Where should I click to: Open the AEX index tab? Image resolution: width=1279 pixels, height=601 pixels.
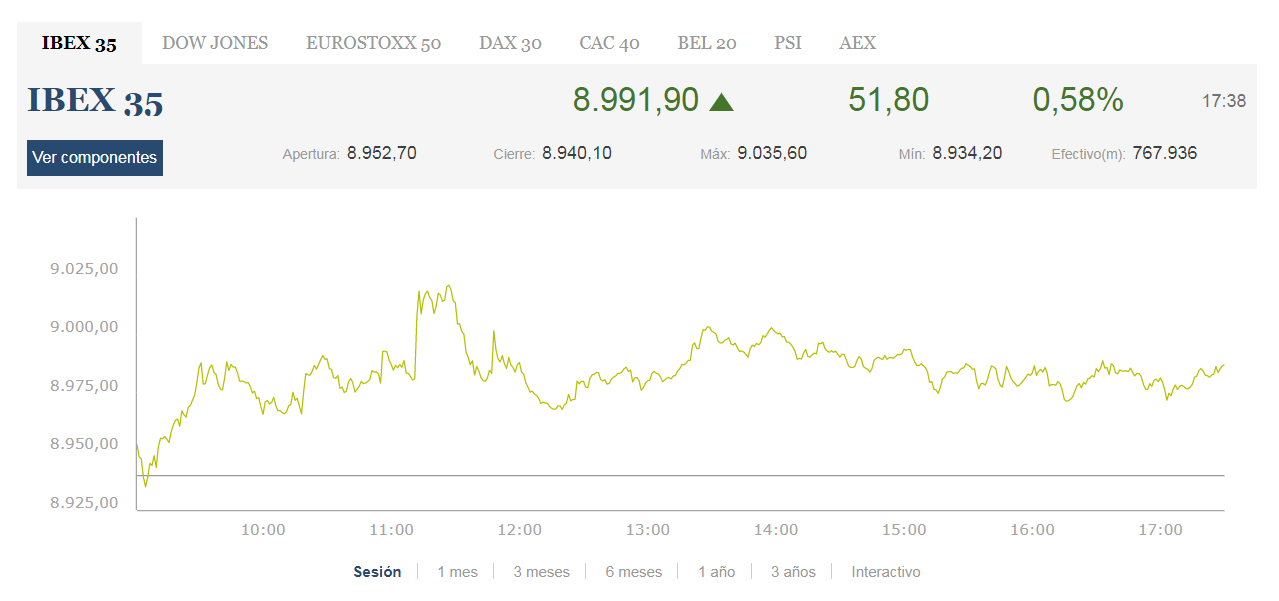(x=857, y=43)
